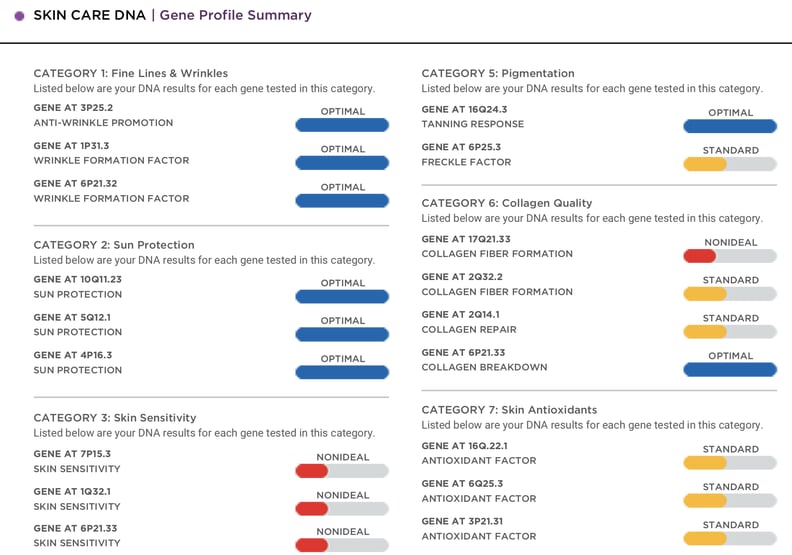
Task: Select the Category 1: Fine Lines & Wrinkles heading
Action: pos(131,73)
